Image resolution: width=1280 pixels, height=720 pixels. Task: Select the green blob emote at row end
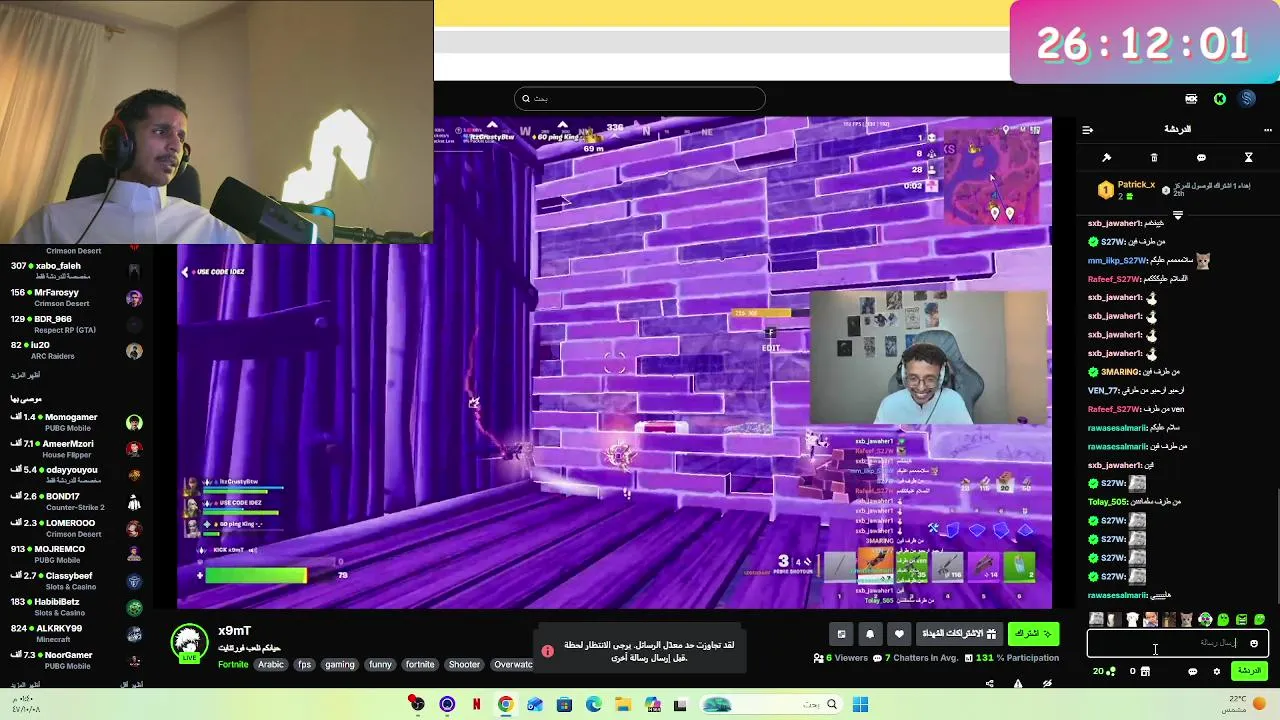1259,620
